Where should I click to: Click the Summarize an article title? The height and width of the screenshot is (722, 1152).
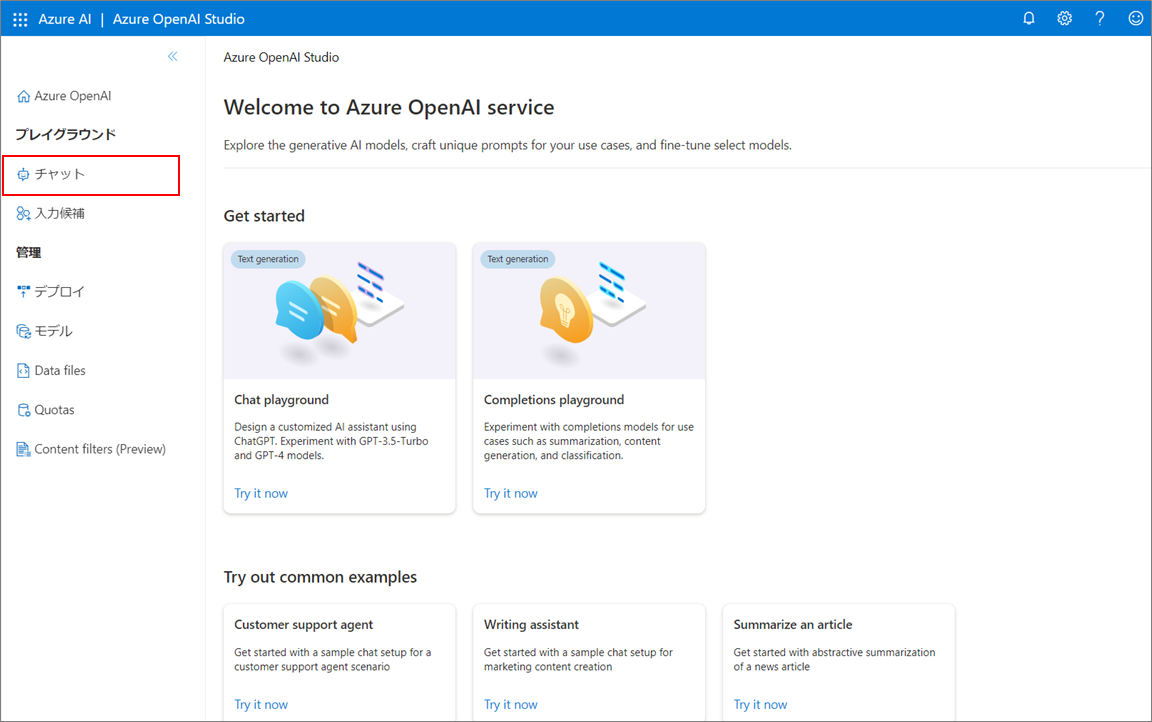click(793, 624)
